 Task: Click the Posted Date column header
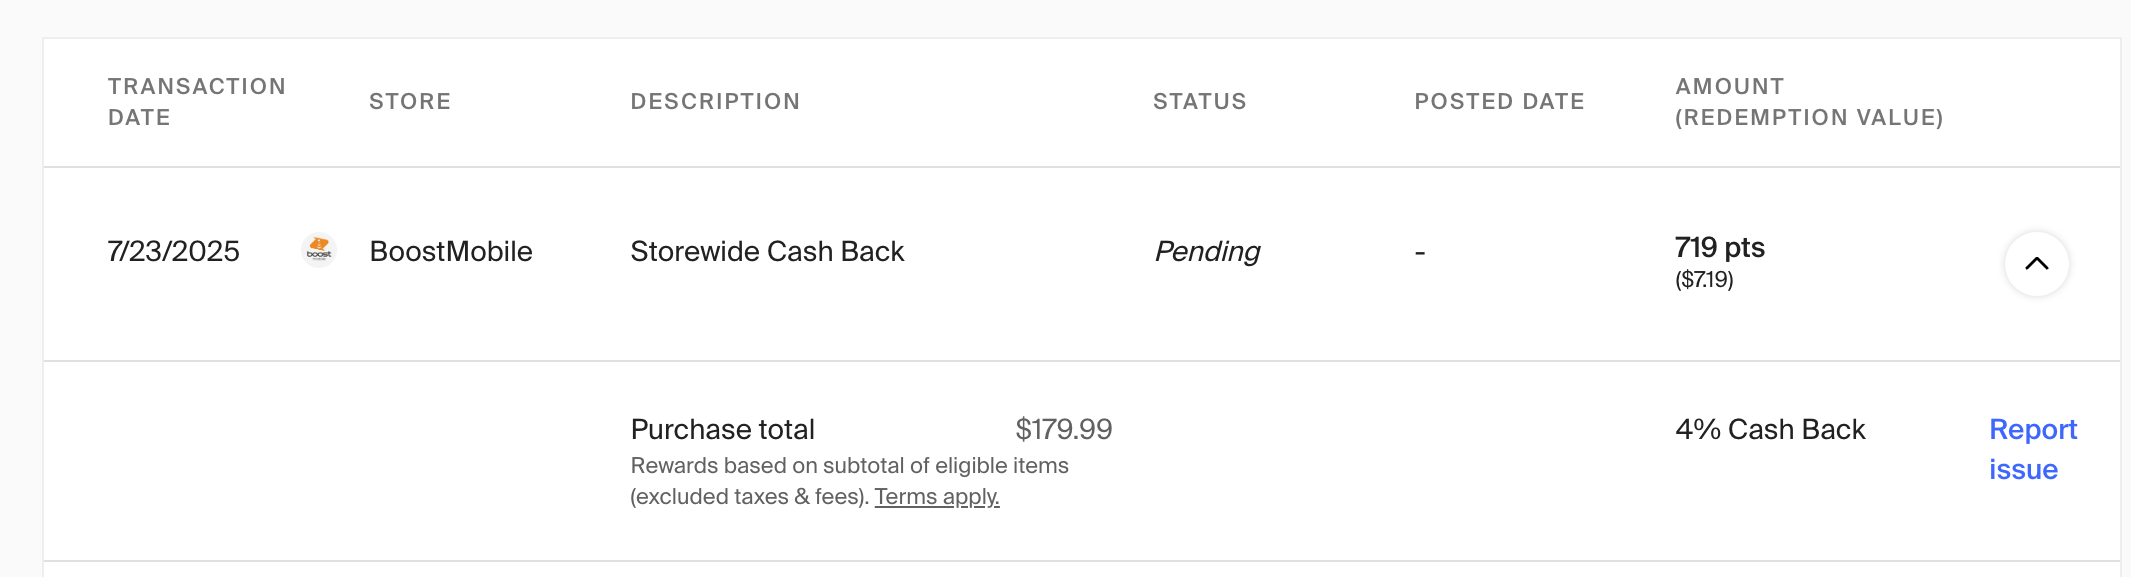[1499, 102]
